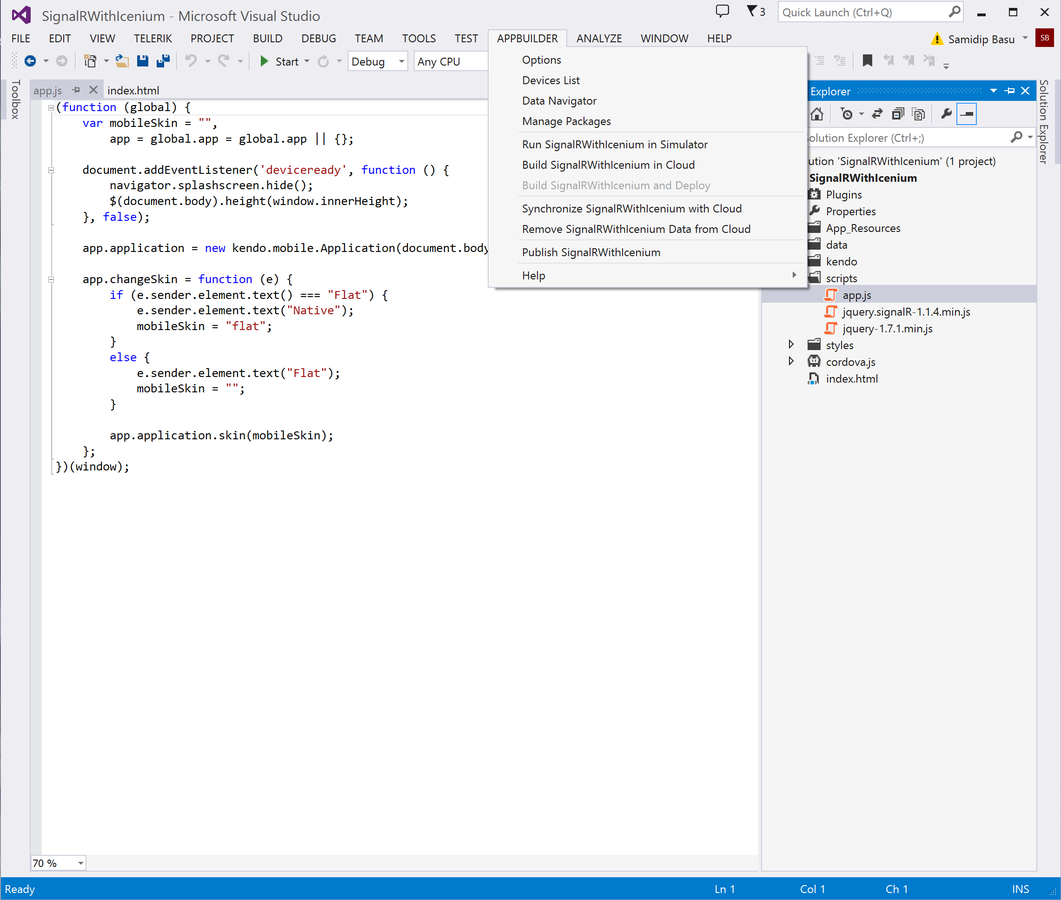Click the Open File folder icon
This screenshot has height=900, width=1061.
pos(122,62)
